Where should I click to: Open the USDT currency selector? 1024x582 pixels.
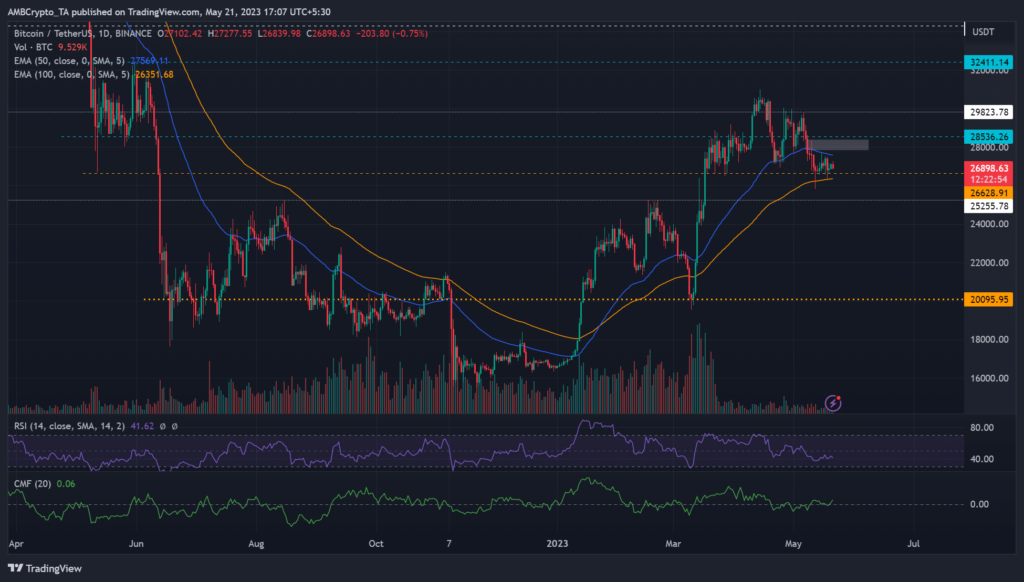984,31
